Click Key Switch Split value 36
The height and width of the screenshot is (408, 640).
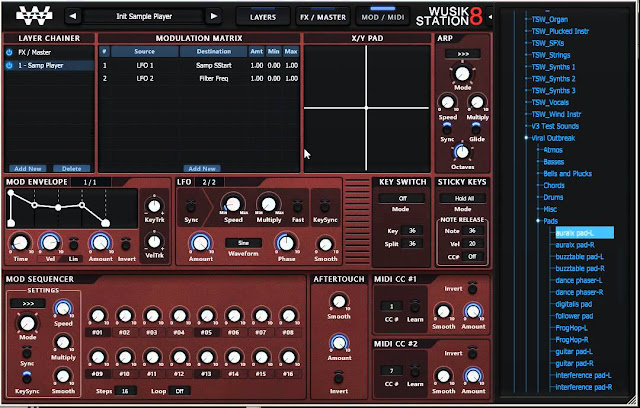coord(412,244)
